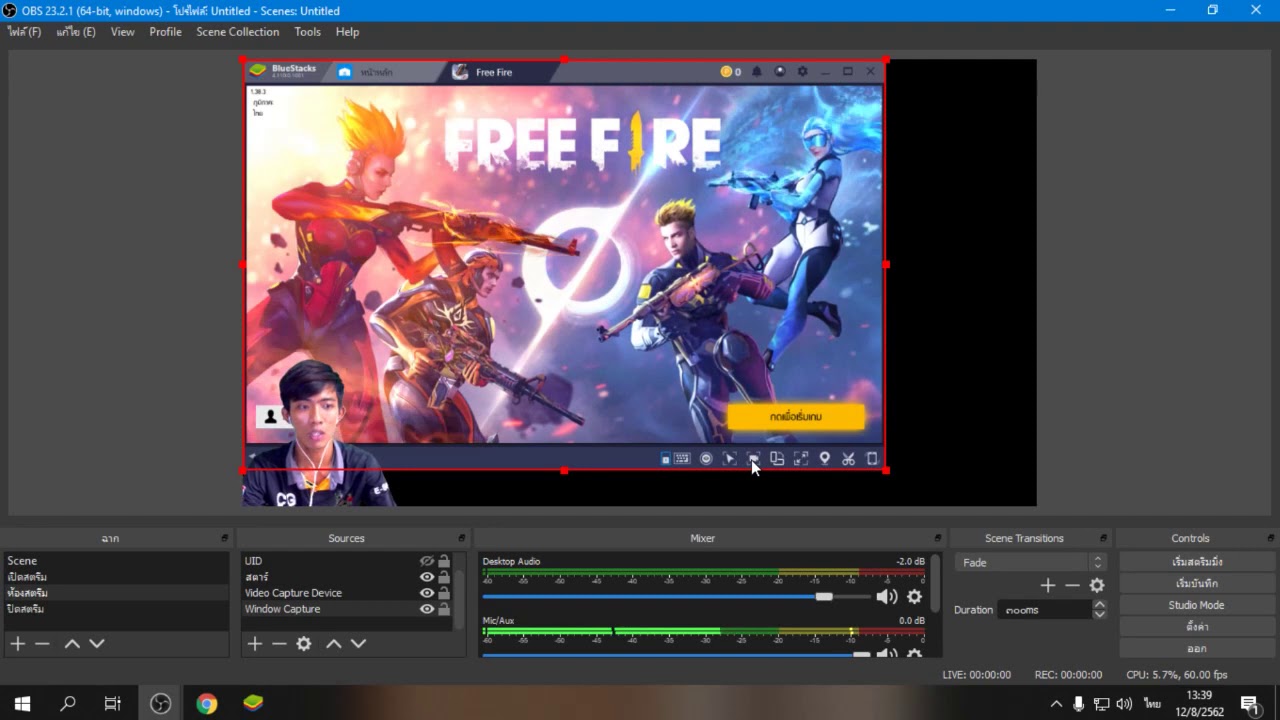Open Task View on the taskbar
Screen dimensions: 1280x720
(x=113, y=704)
